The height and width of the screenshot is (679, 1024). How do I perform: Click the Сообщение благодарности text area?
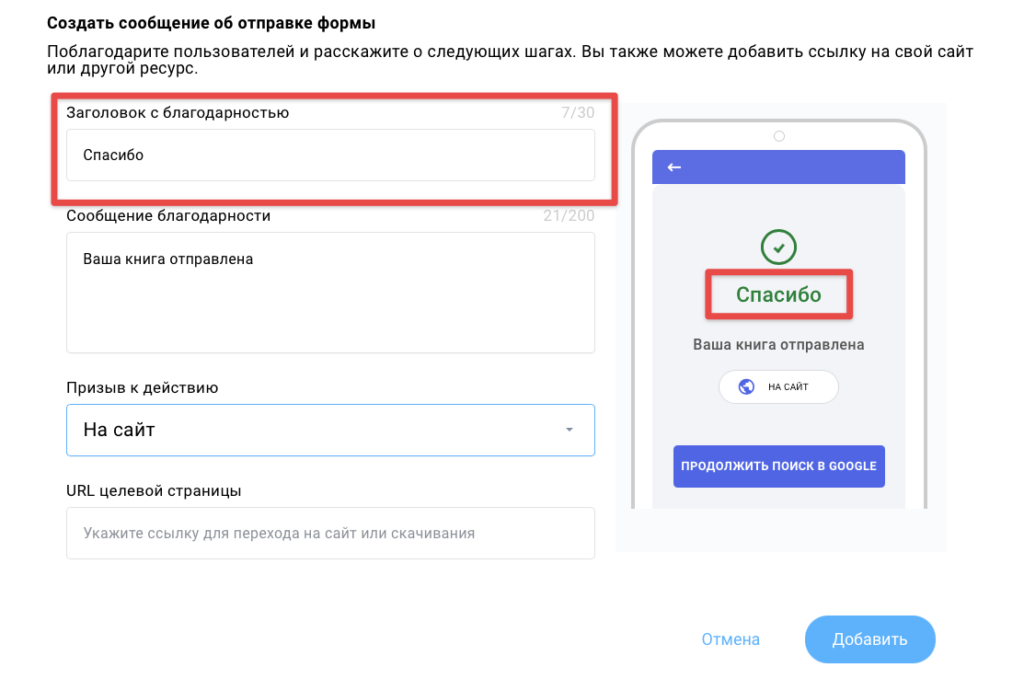330,292
